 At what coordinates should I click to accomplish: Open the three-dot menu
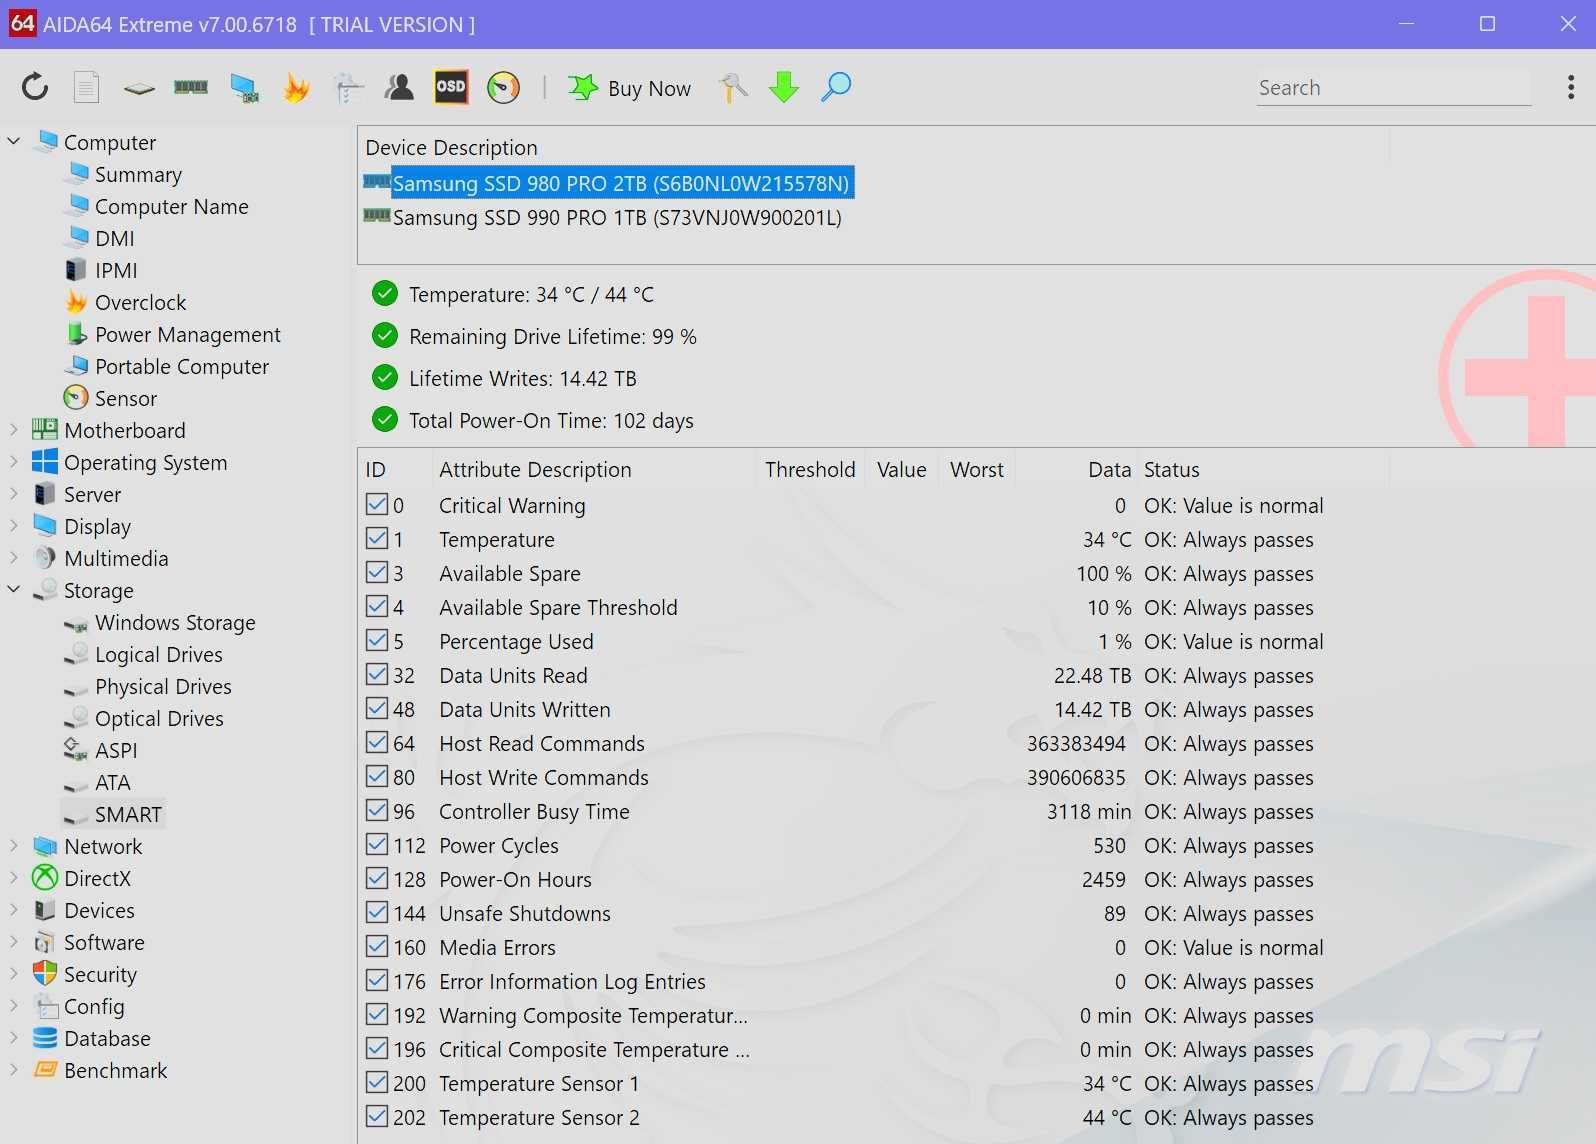point(1571,88)
